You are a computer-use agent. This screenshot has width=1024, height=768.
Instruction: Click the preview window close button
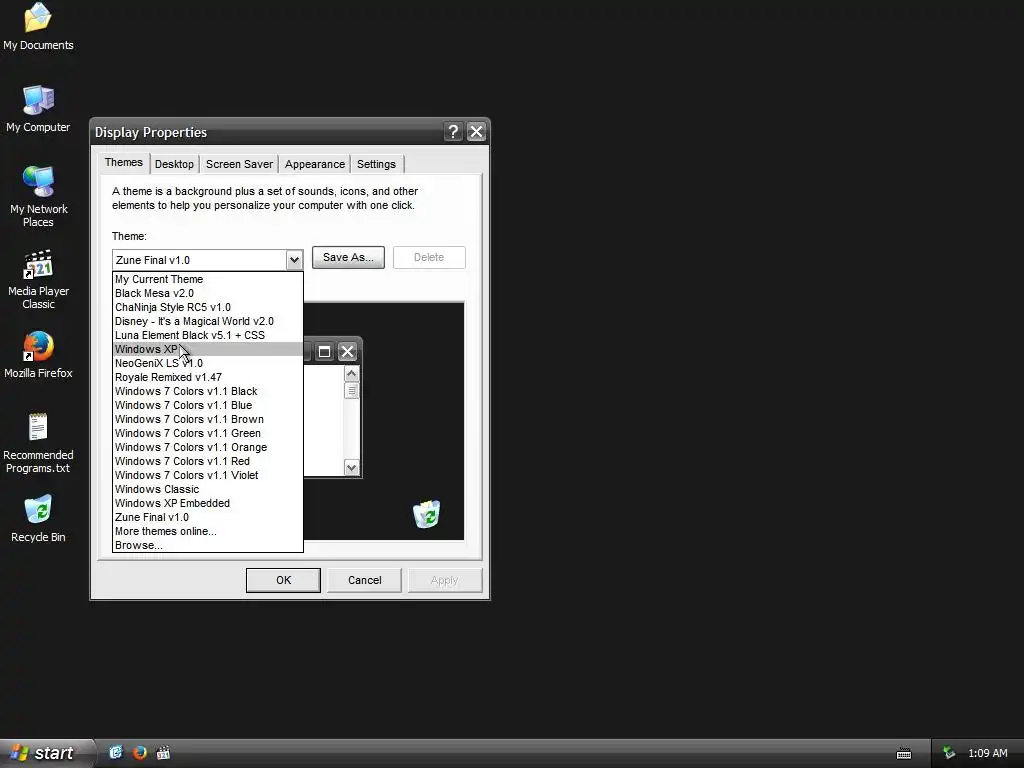(x=347, y=352)
